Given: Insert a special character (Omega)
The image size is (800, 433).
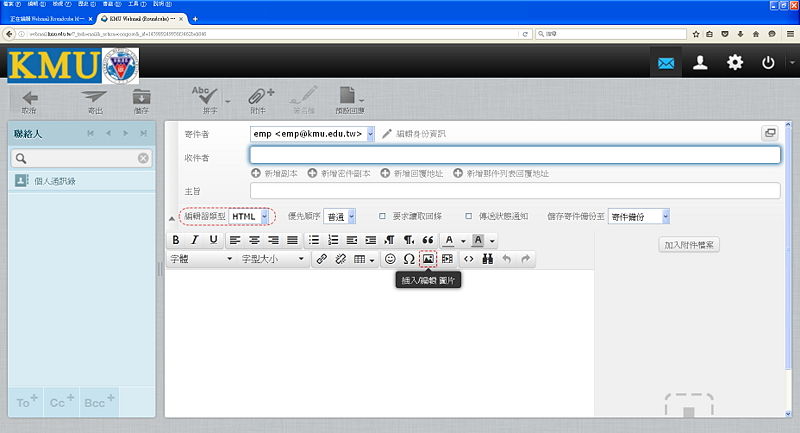Looking at the screenshot, I should (x=409, y=259).
